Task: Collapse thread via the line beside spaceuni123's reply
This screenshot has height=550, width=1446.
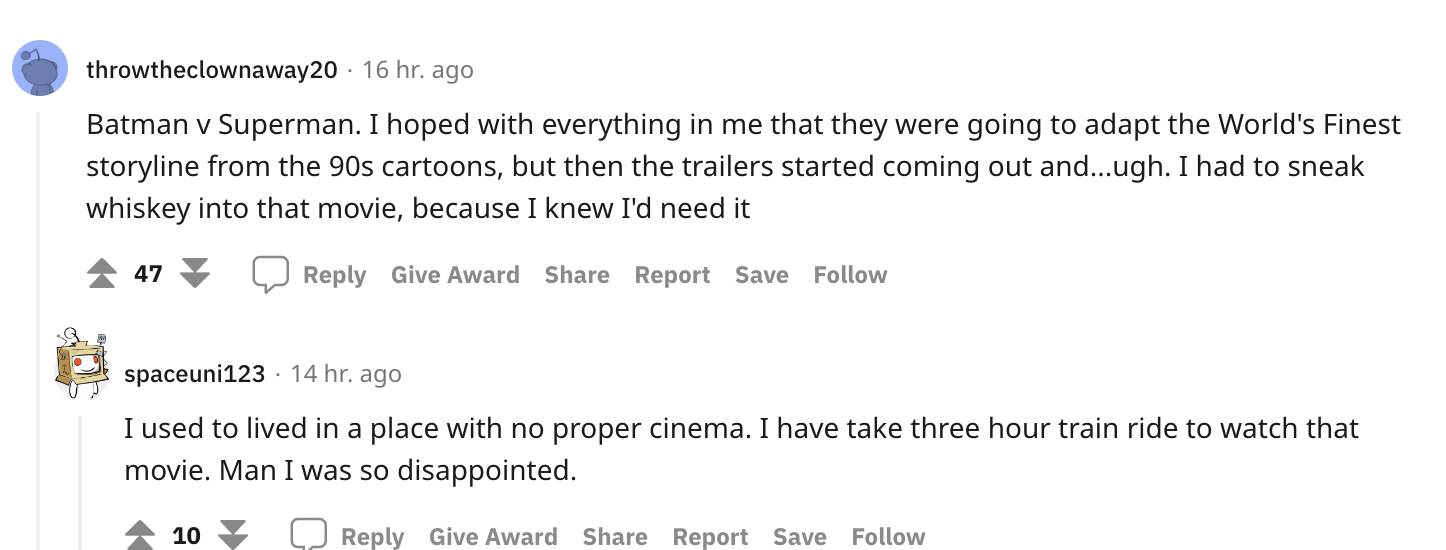Action: click(82, 480)
